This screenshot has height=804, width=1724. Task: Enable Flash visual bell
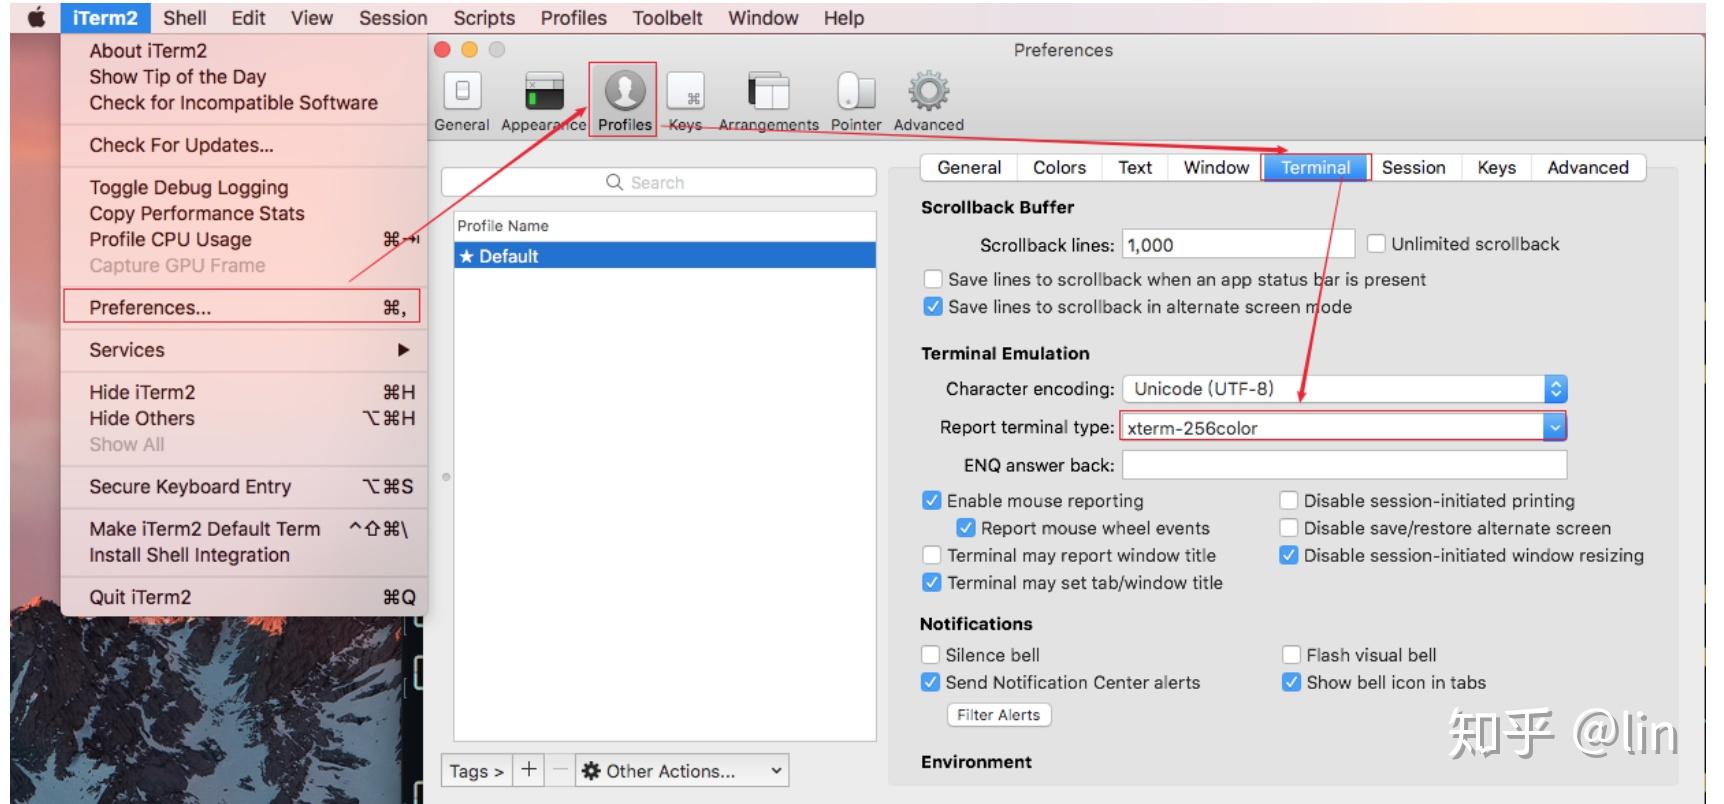point(1291,655)
